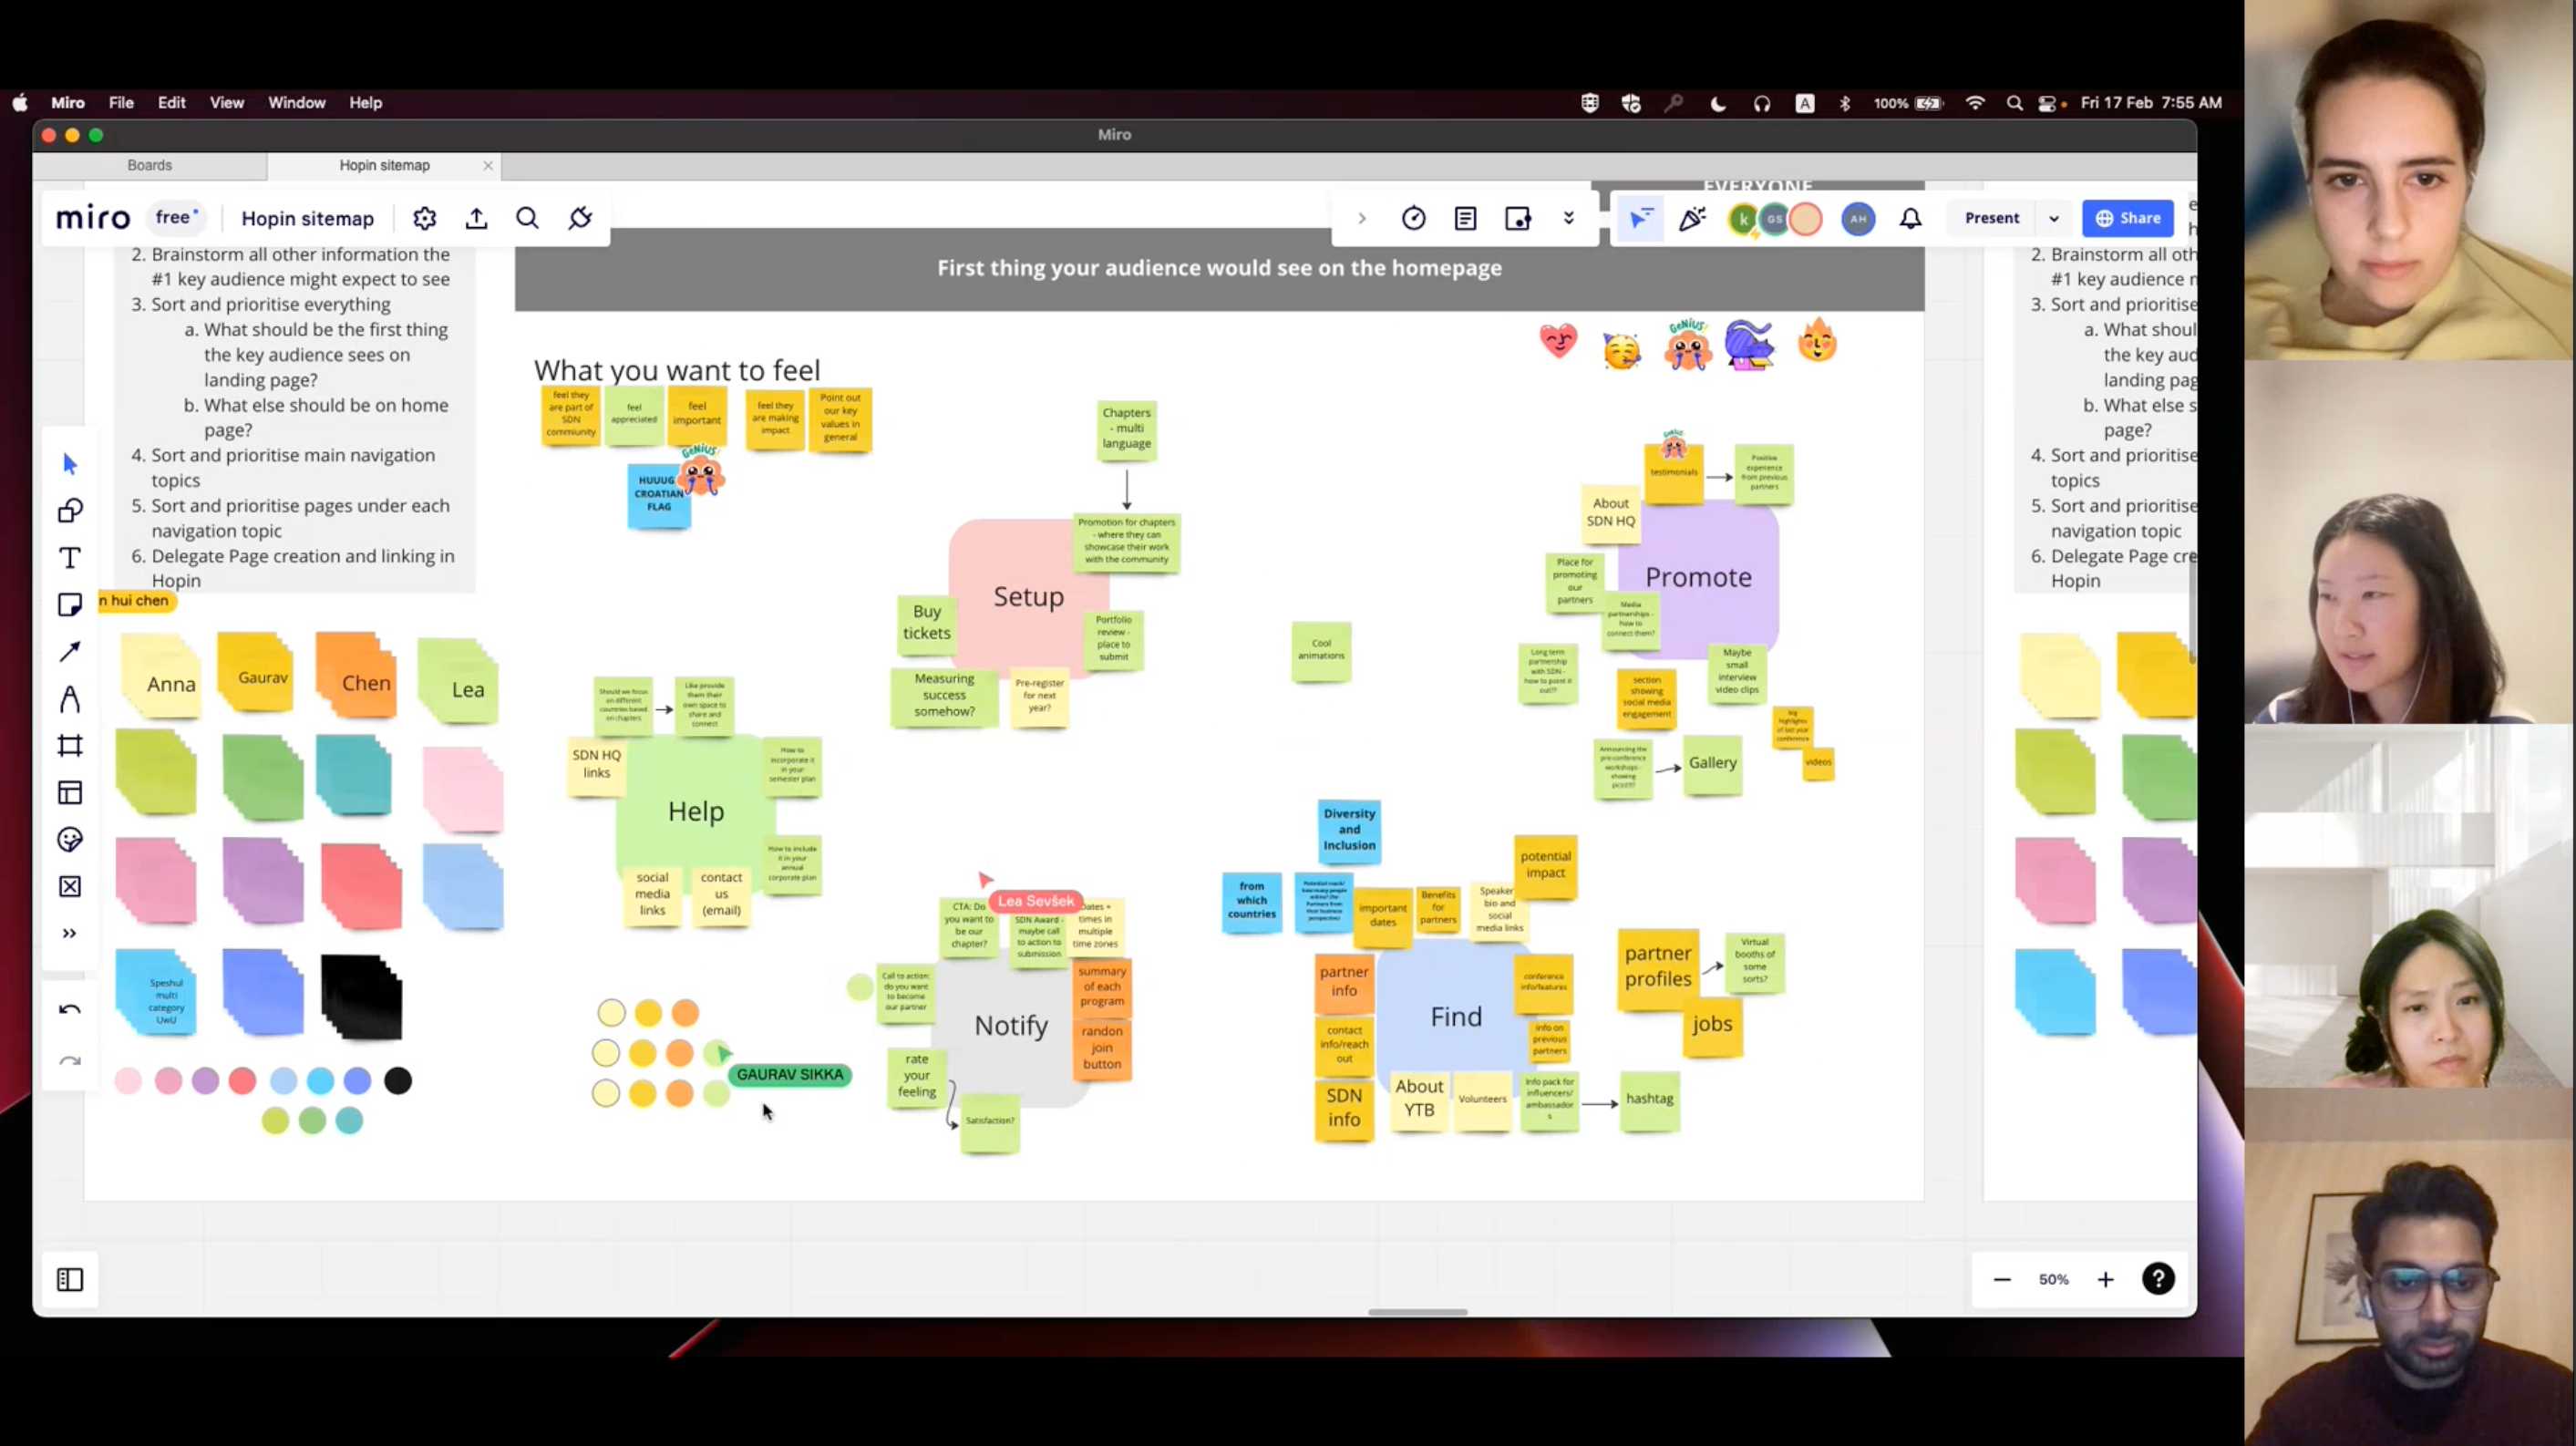2576x1446 pixels.
Task: Open the Miro application menu
Action: click(68, 102)
